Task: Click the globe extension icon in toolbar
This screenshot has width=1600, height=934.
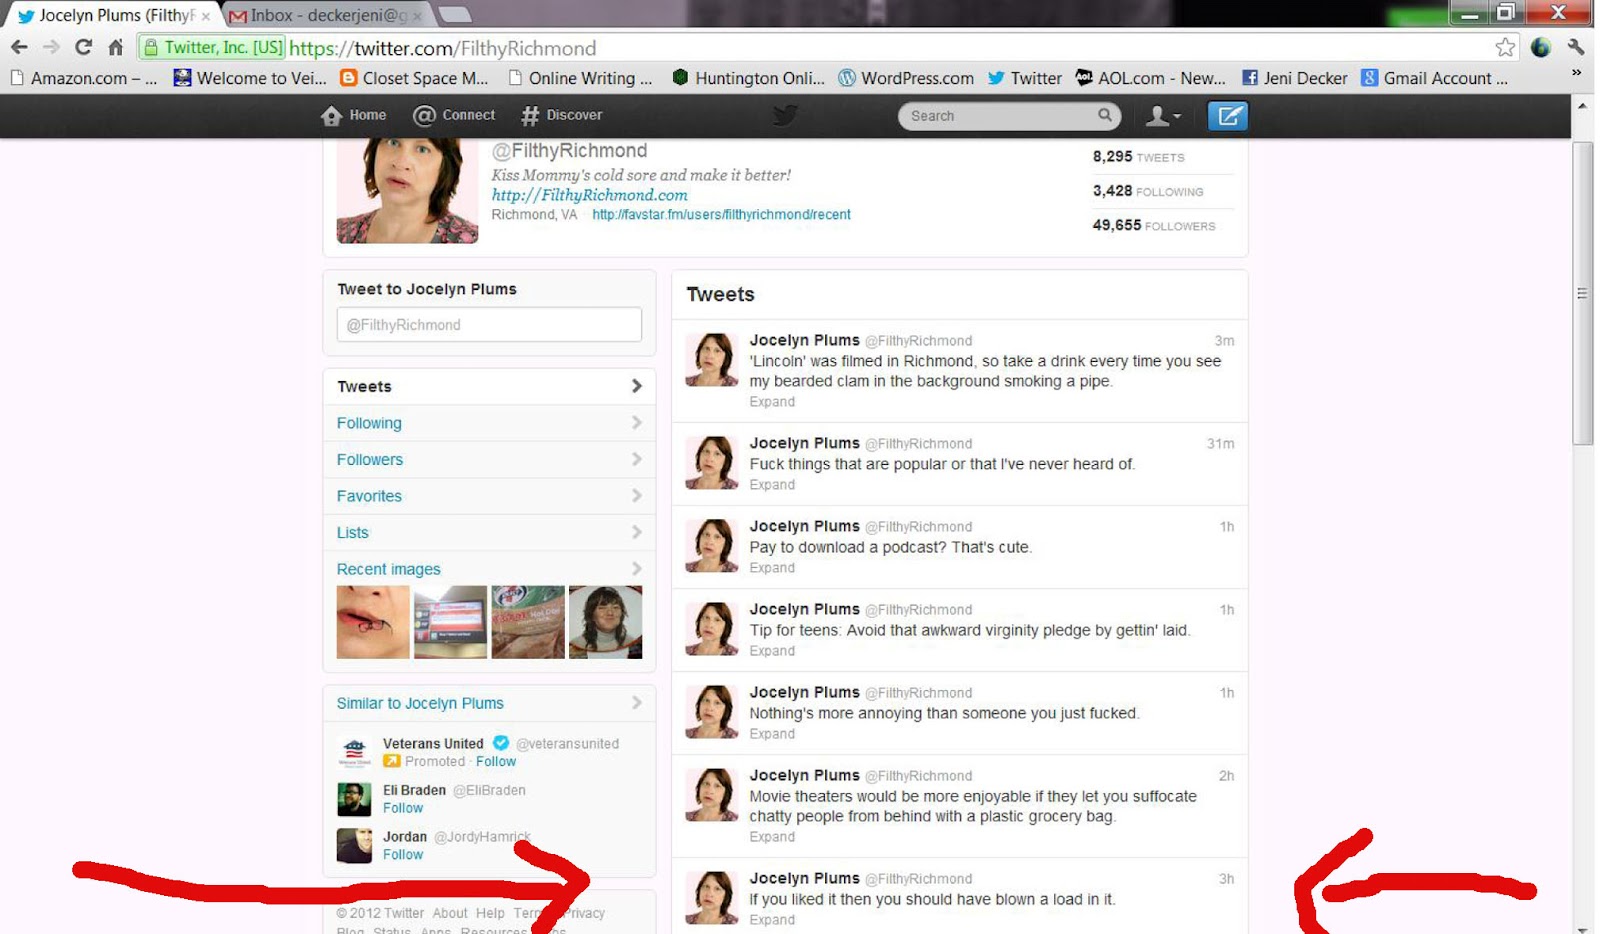Action: coord(1541,47)
